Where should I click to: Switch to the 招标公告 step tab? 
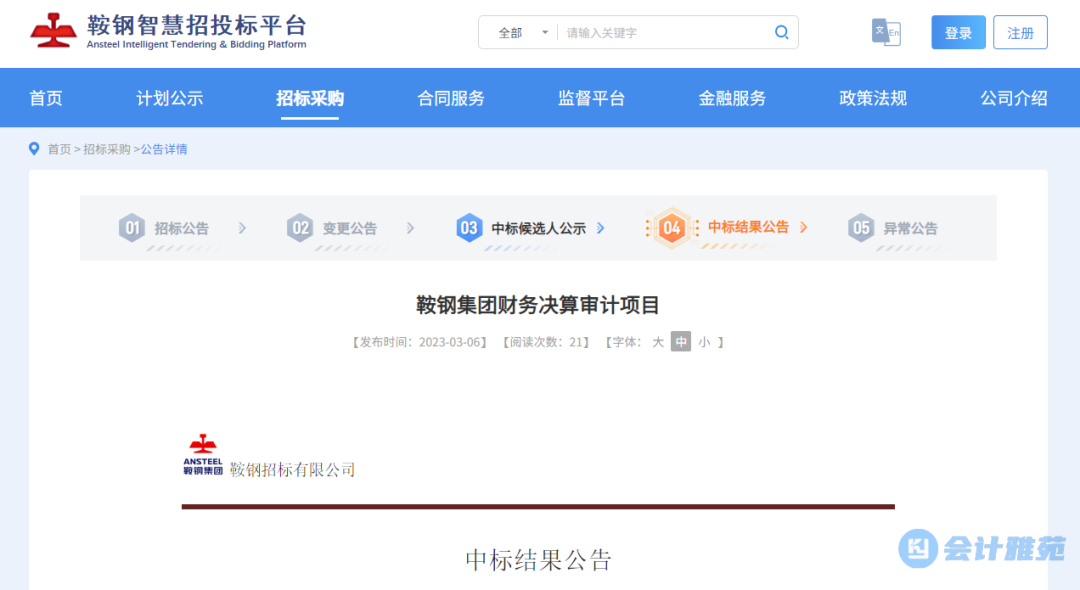(x=181, y=229)
